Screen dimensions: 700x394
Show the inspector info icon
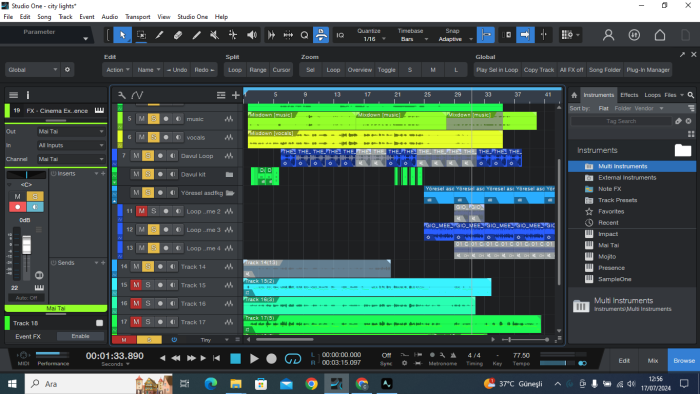(x=28, y=95)
